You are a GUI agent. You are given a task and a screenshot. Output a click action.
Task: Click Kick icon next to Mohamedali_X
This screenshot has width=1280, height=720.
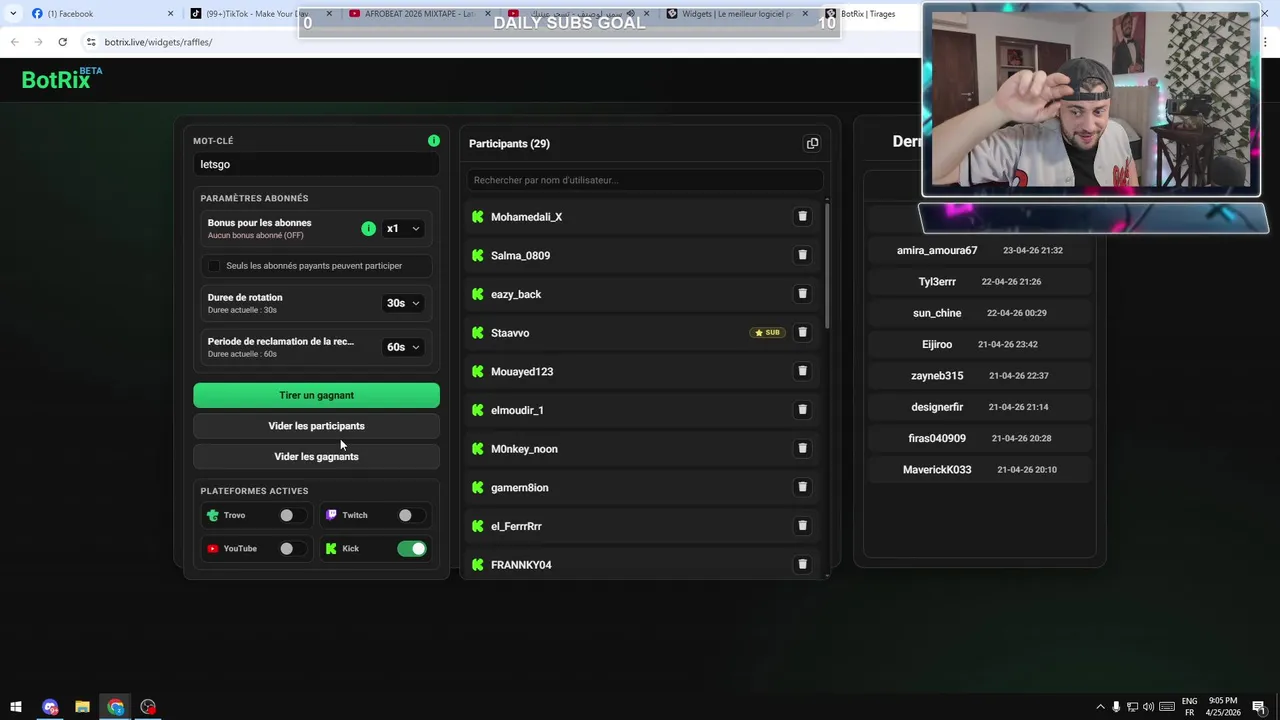click(x=478, y=217)
